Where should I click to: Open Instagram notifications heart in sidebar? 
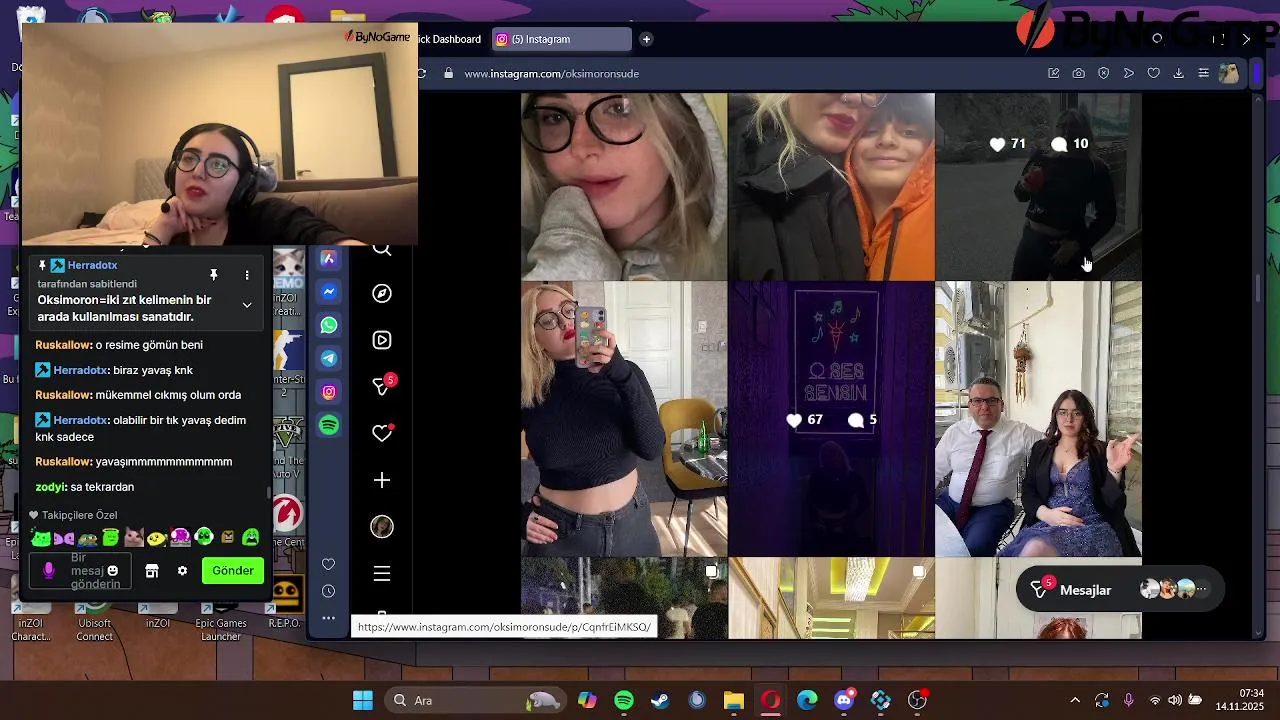pos(382,433)
